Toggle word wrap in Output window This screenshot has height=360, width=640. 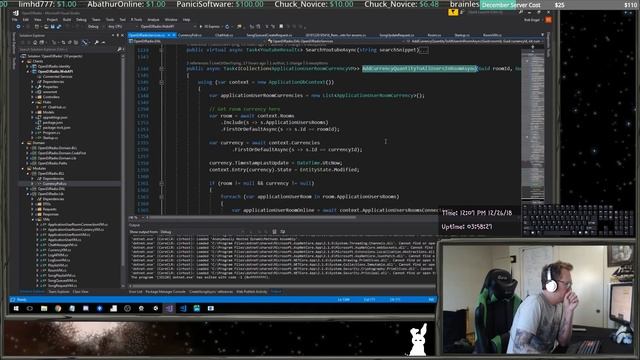coord(282,232)
